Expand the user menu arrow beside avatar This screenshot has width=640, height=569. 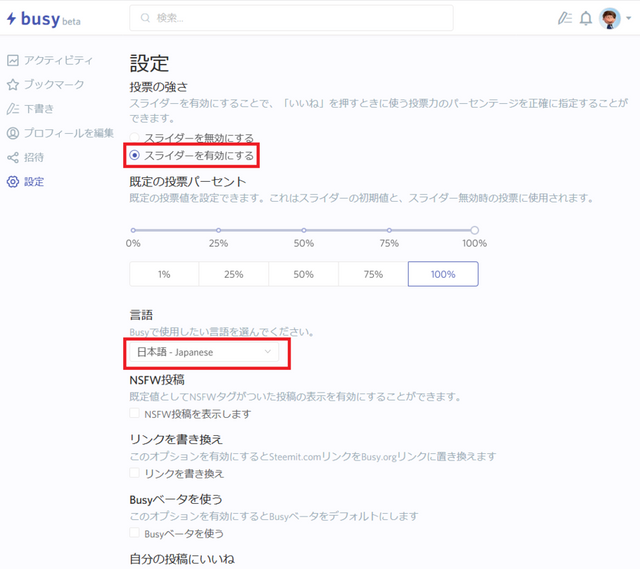tap(629, 18)
